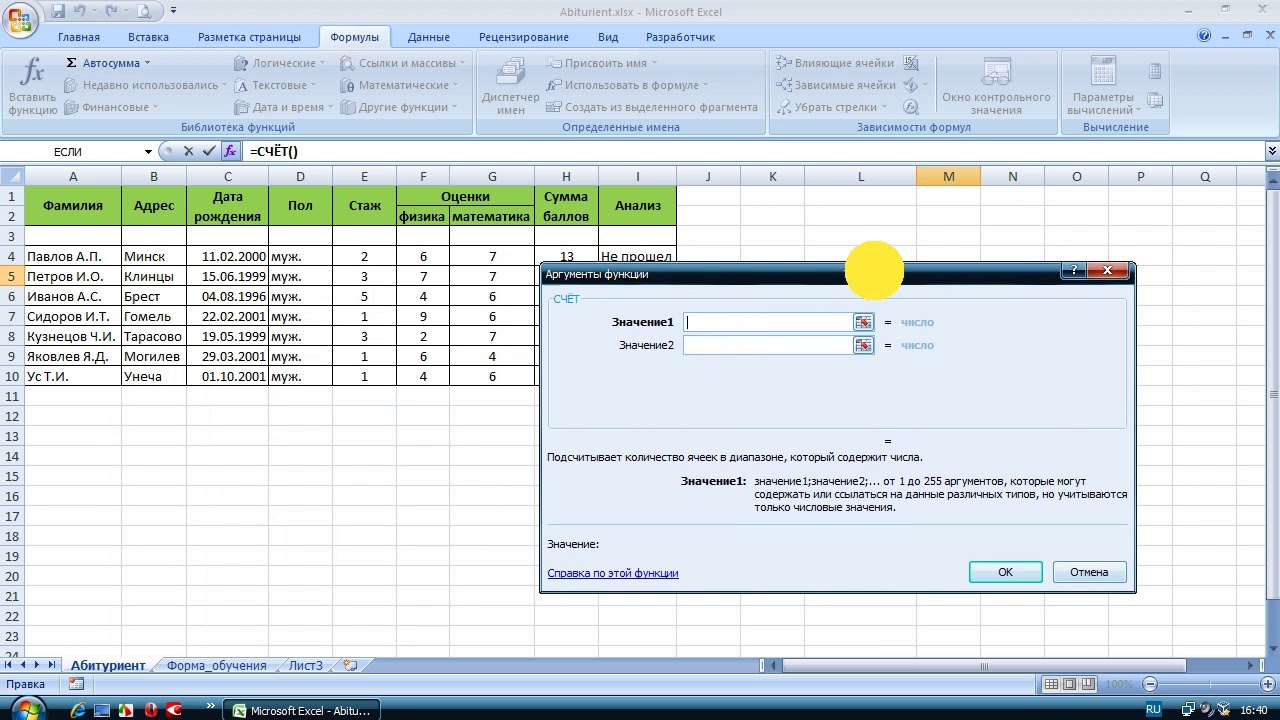Viewport: 1280px width, 720px height.
Task: Switch to the Forma_obucheniya sheet tab
Action: tap(216, 666)
